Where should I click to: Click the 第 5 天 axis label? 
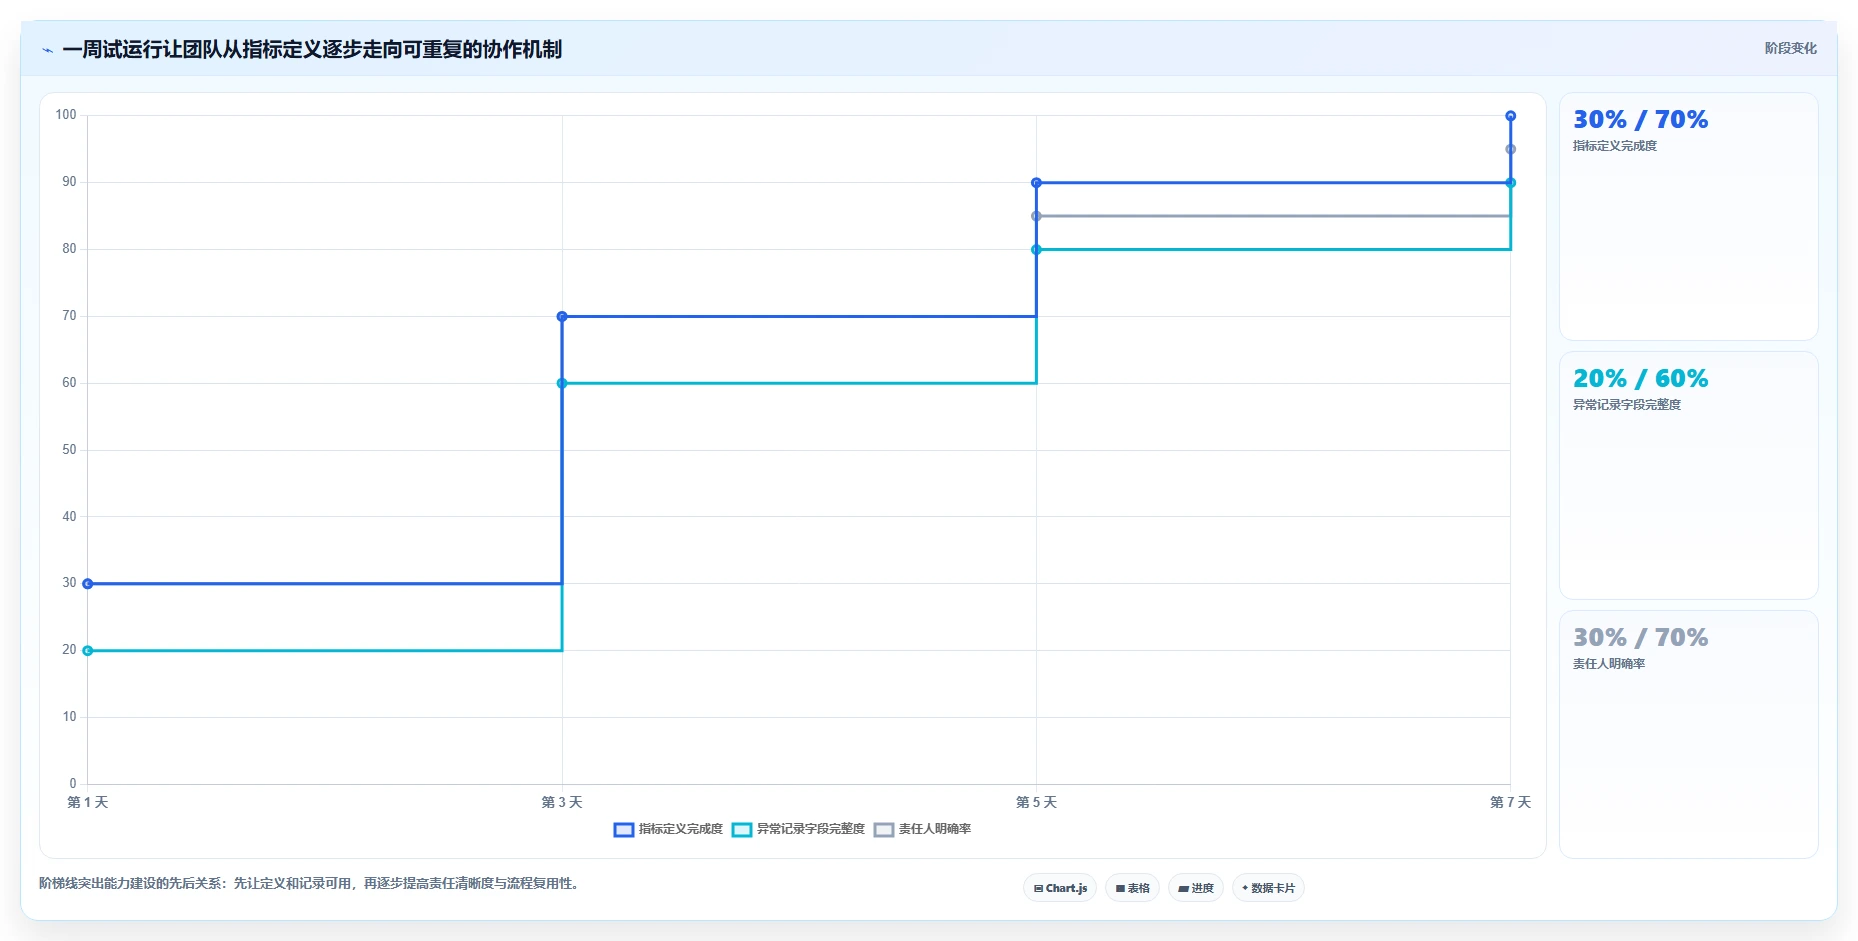1036,802
